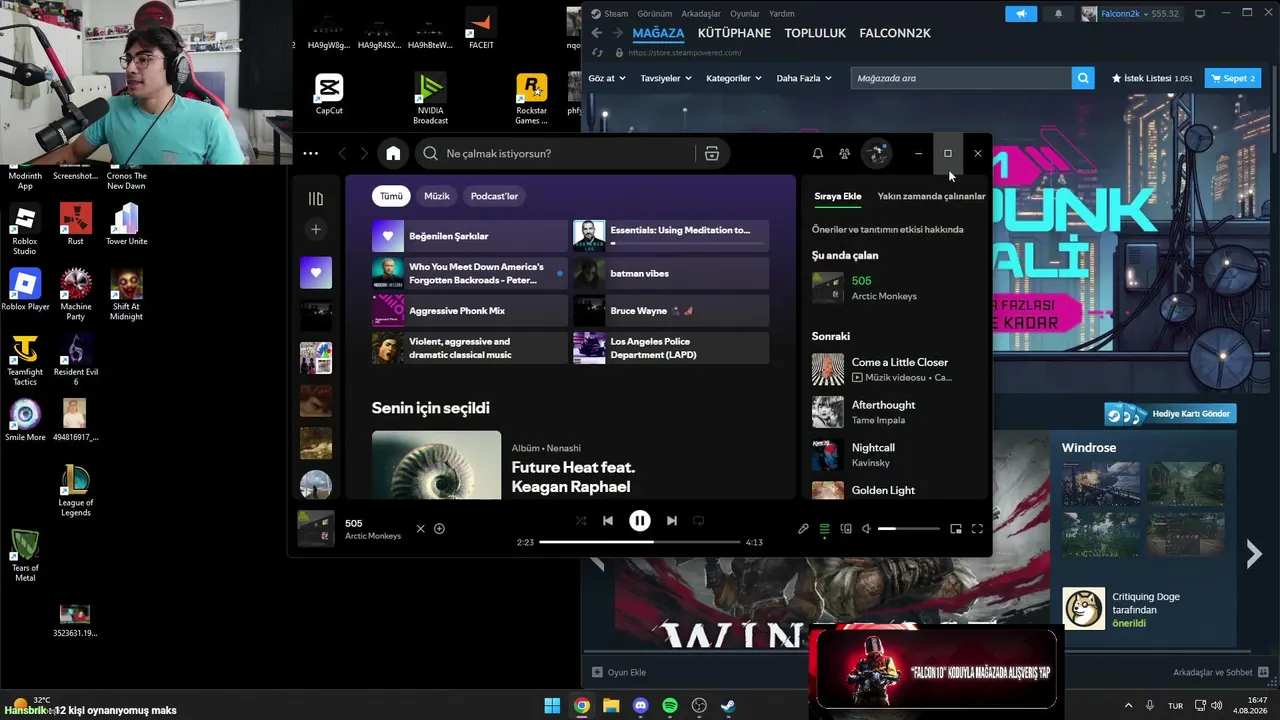Open Sepet cart in Steam
1280x720 pixels.
(1233, 78)
